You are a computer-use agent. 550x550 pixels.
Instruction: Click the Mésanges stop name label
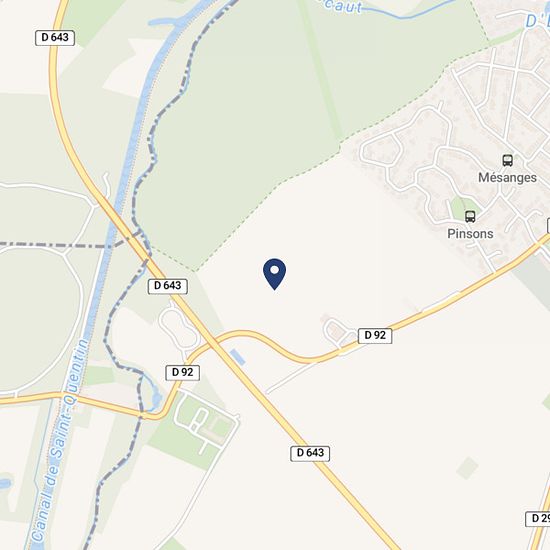click(507, 177)
